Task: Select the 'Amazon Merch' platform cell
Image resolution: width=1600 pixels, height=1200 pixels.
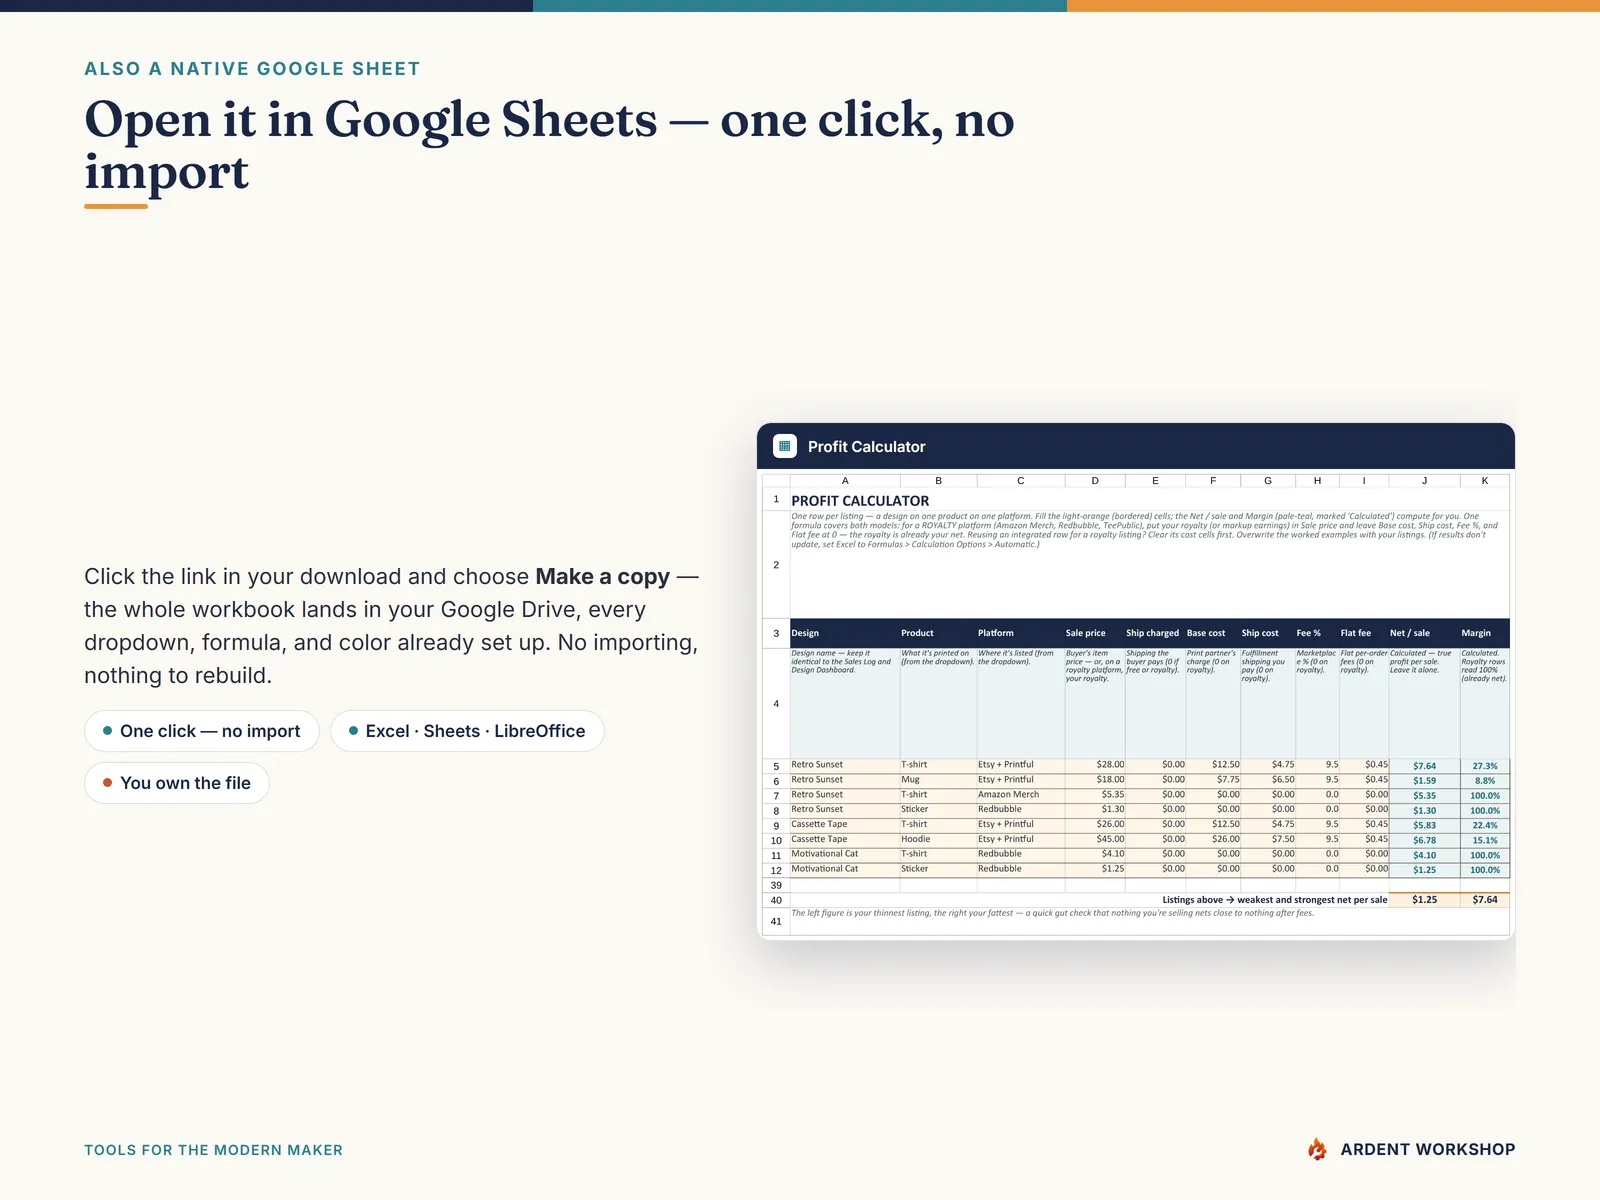Action: [x=1021, y=795]
